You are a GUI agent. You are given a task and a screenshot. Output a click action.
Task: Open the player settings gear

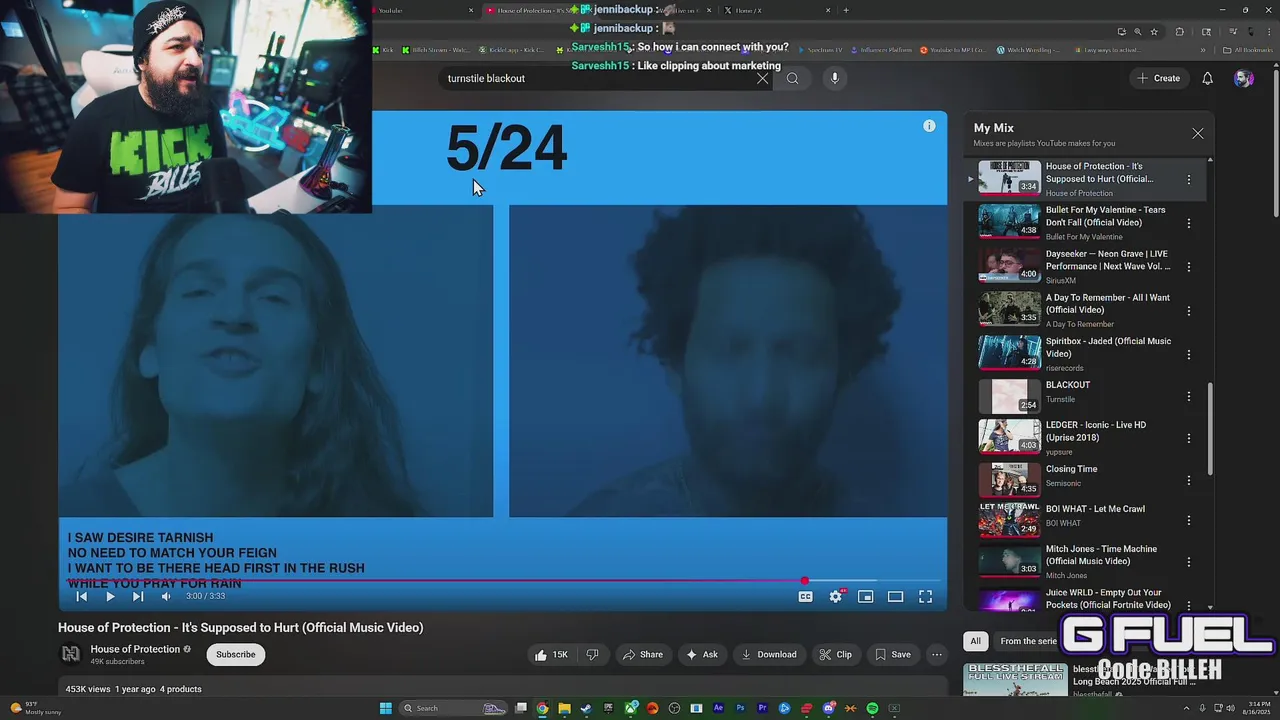tap(836, 596)
